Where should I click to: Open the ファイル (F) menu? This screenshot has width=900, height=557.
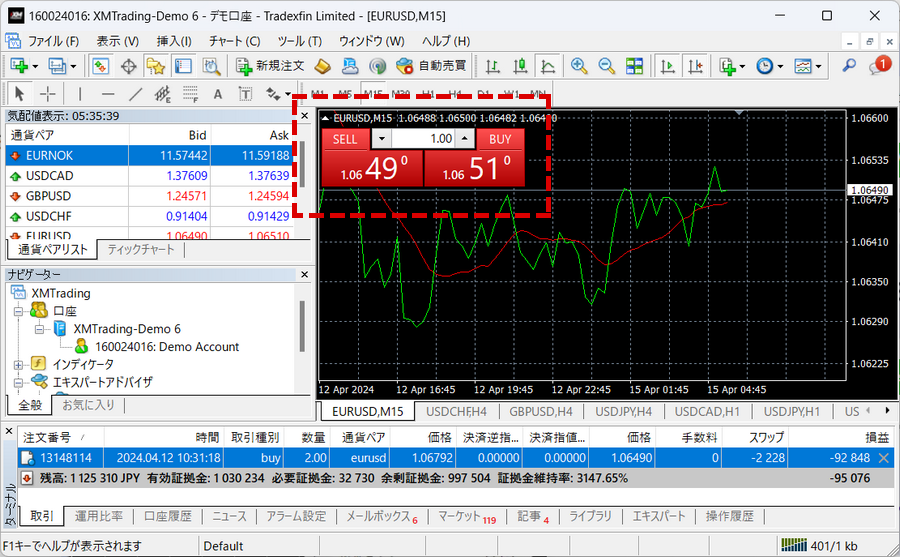(53, 41)
